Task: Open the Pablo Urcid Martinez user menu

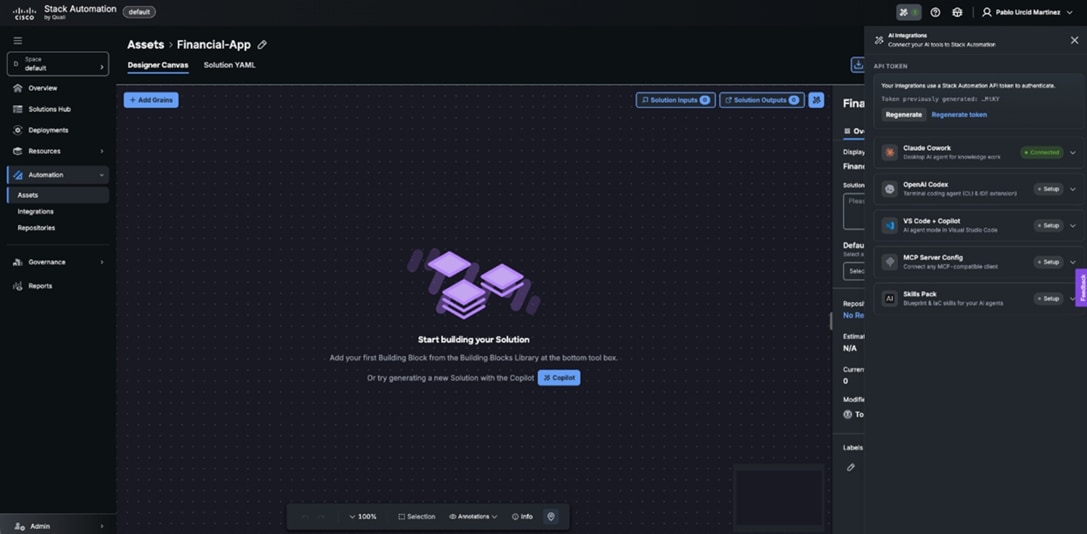Action: 1027,12
